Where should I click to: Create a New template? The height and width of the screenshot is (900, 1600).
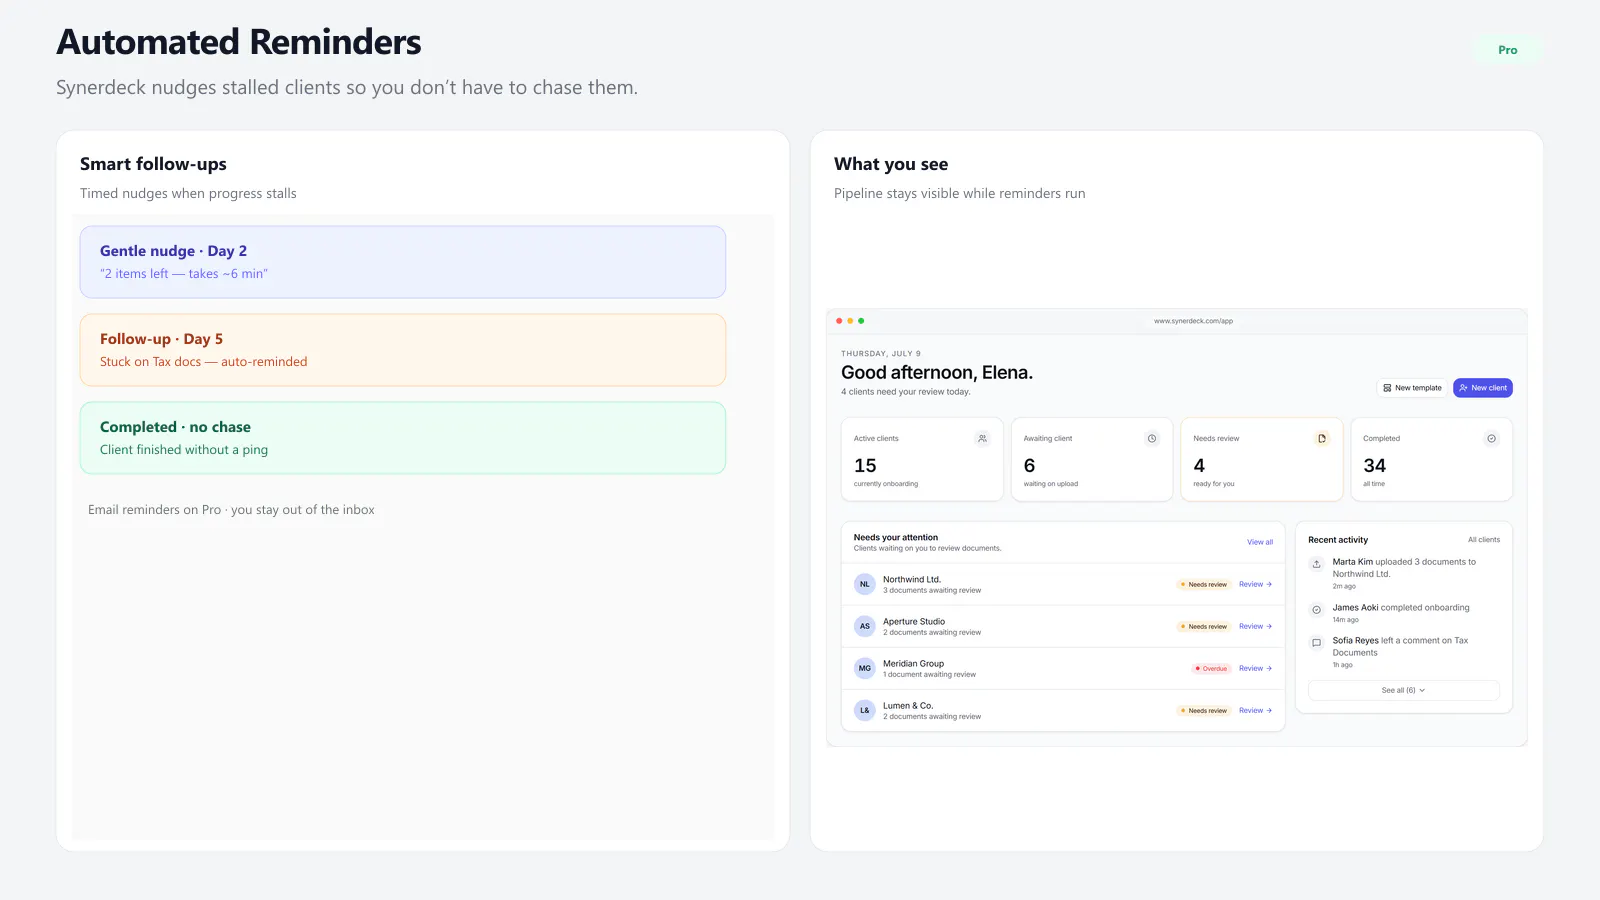coord(1412,388)
